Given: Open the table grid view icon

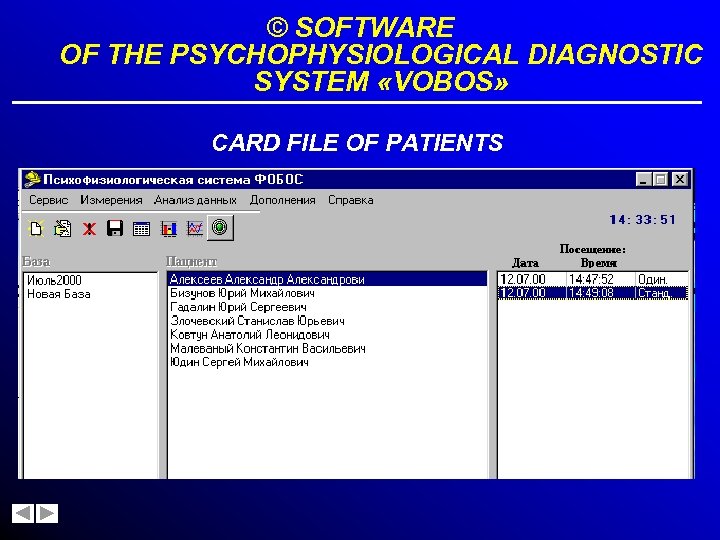Looking at the screenshot, I should (x=141, y=228).
